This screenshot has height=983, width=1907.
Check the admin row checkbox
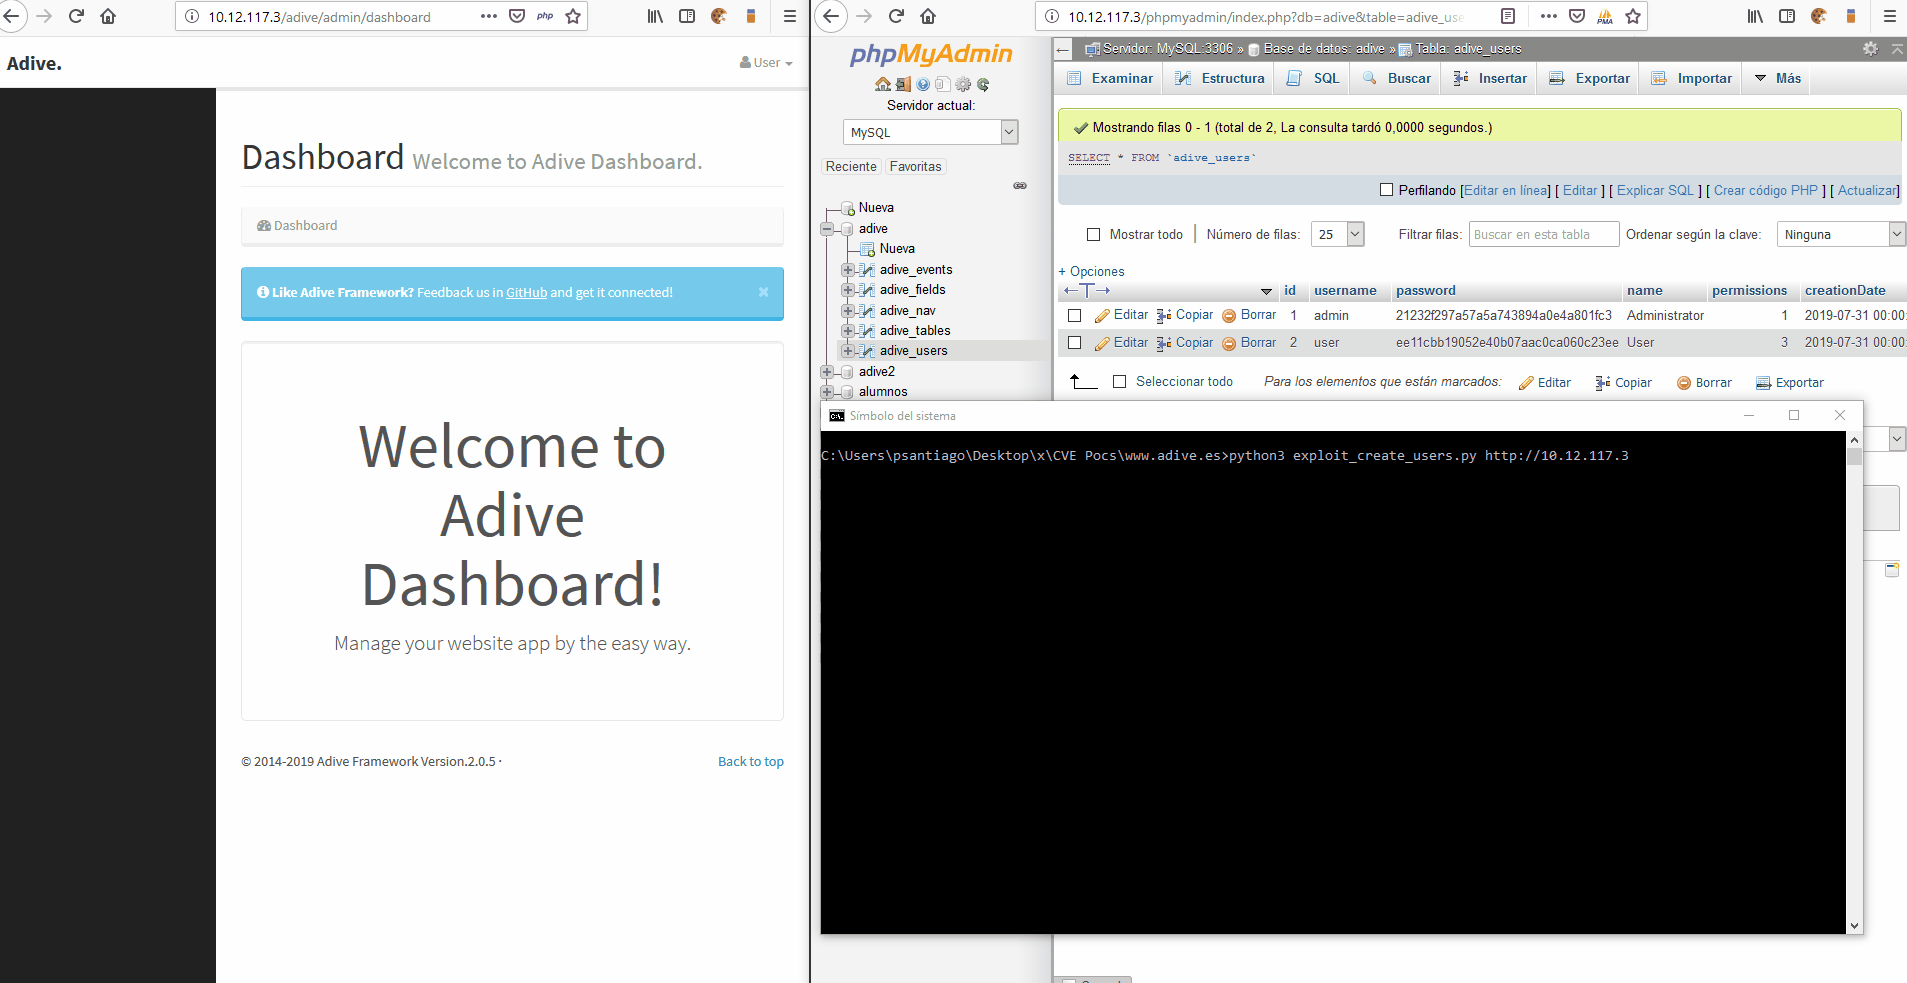coord(1075,315)
